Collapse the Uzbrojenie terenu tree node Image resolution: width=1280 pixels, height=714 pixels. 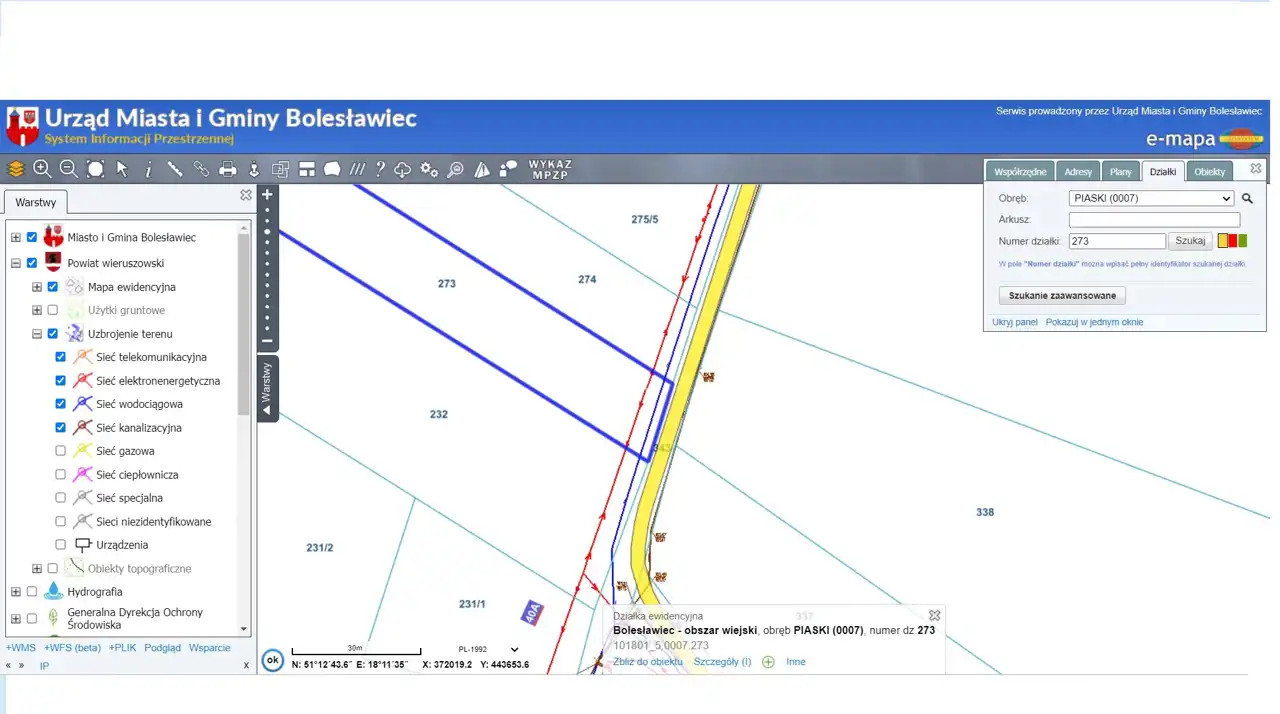(37, 334)
